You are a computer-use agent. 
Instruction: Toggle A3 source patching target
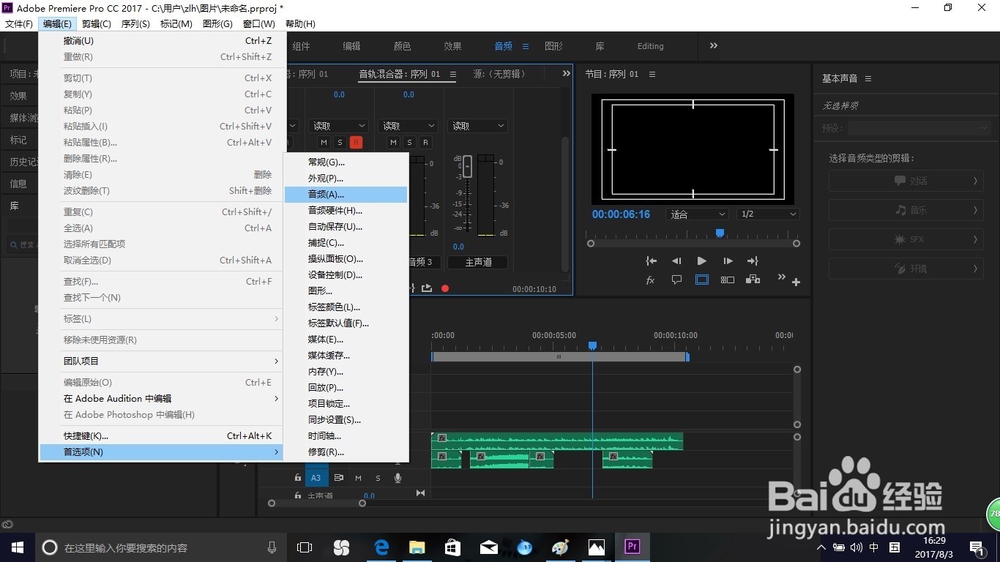(316, 477)
